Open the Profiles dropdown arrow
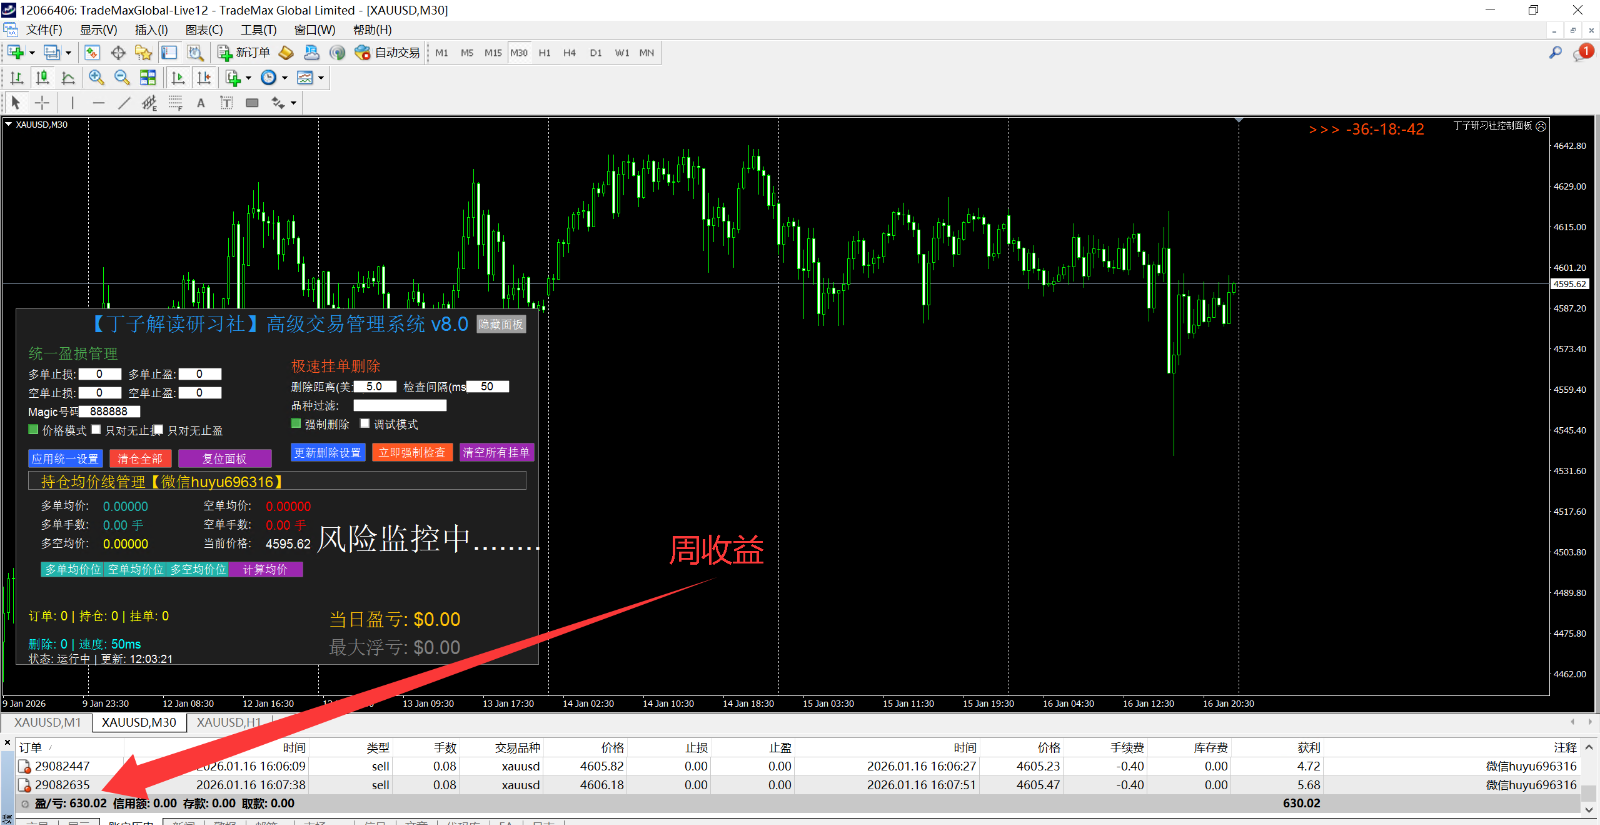 68,53
